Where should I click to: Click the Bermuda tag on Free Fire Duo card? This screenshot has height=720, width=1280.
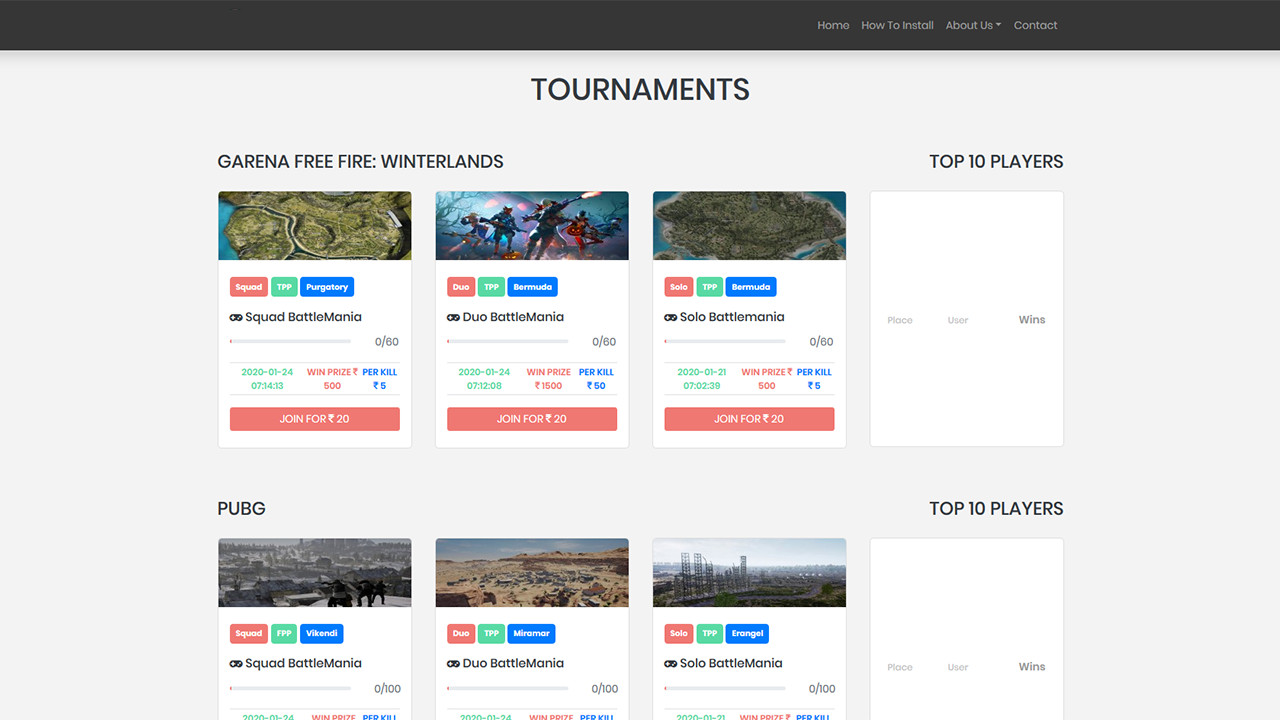[x=532, y=287]
